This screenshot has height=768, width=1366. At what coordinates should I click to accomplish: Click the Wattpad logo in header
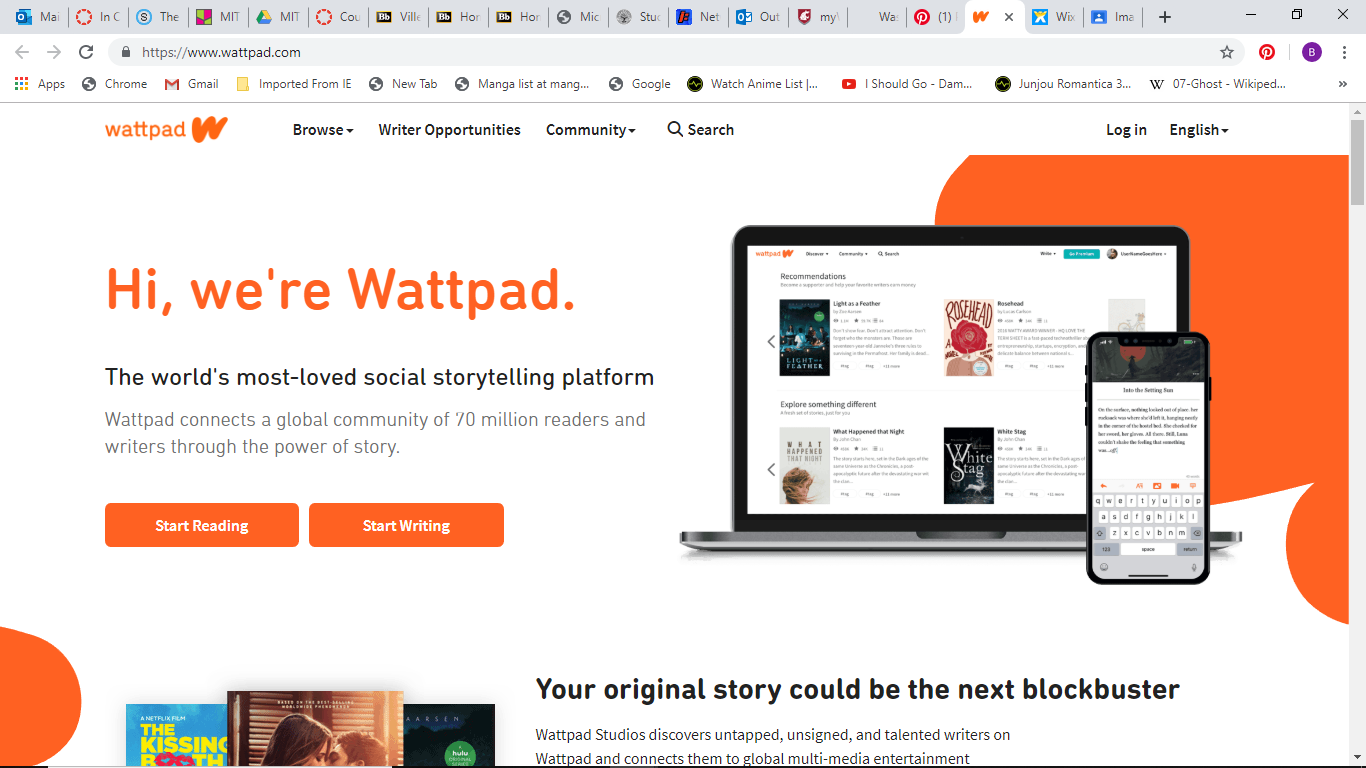point(166,129)
